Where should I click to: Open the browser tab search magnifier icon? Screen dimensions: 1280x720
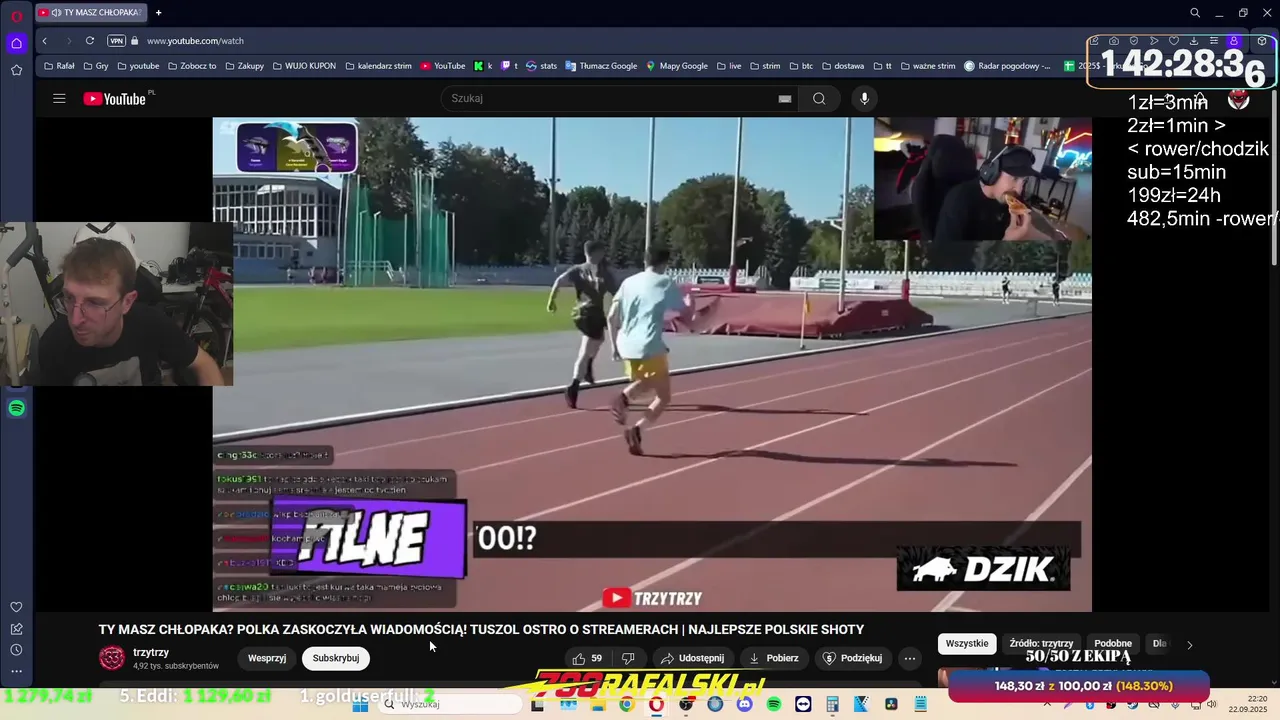pyautogui.click(x=1195, y=13)
